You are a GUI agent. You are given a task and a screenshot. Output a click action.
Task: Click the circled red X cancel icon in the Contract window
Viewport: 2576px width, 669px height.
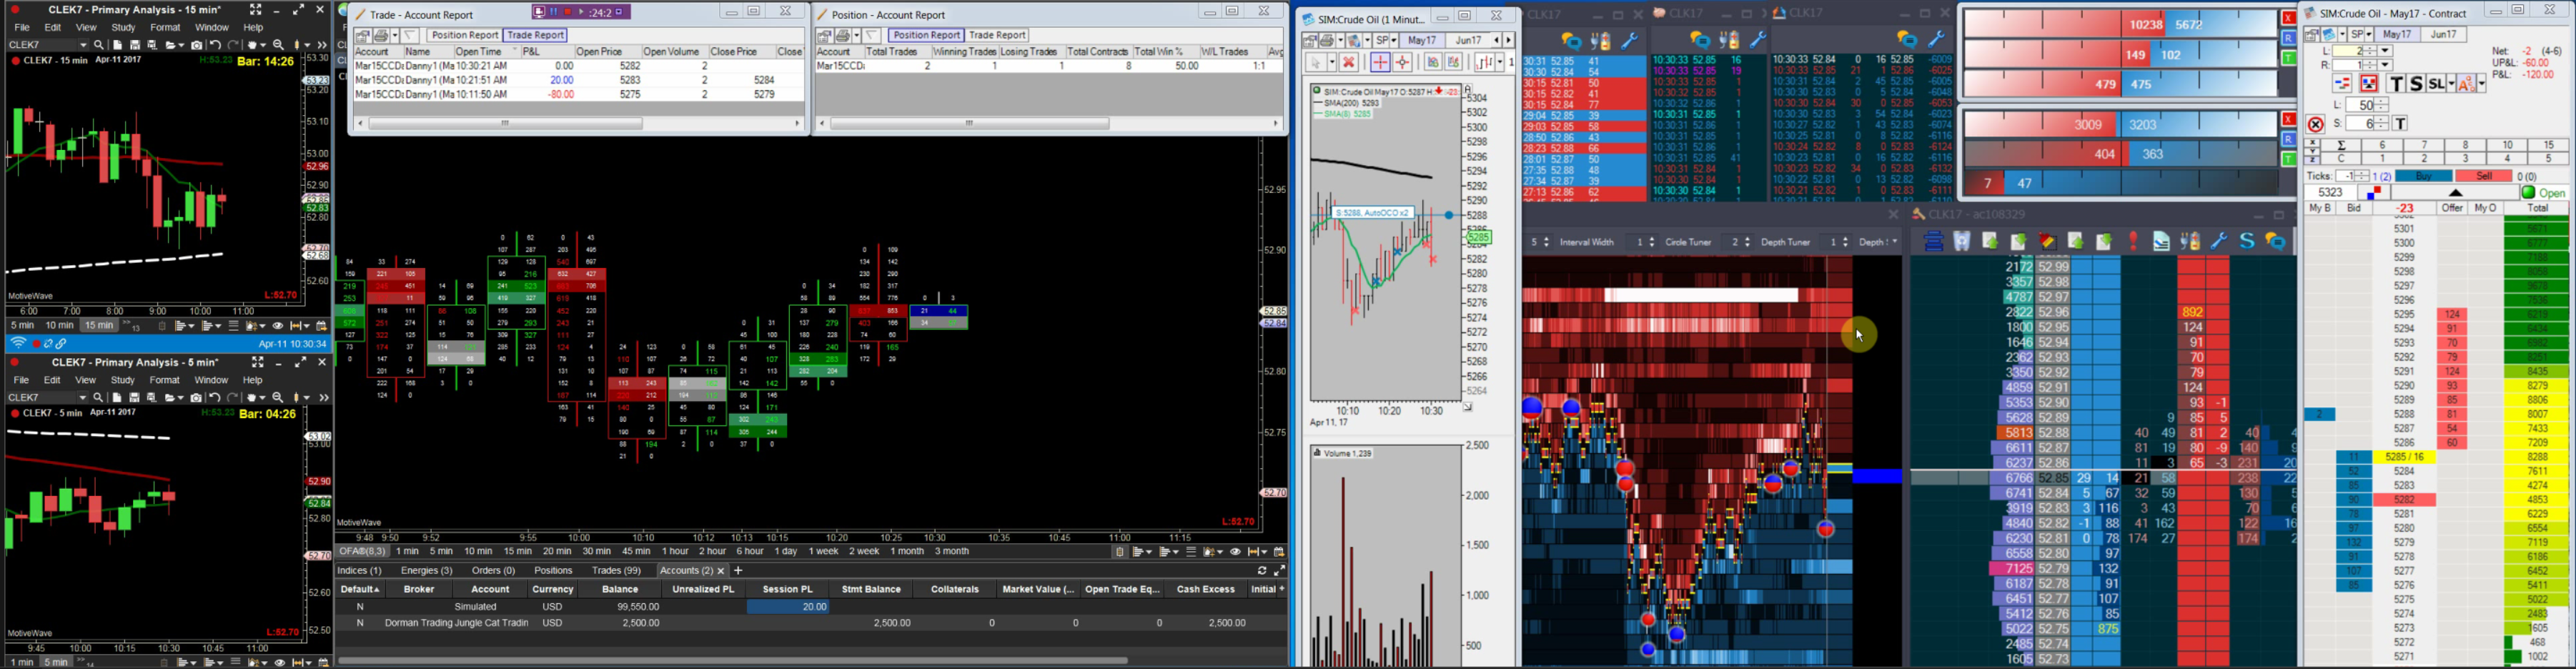(2315, 125)
